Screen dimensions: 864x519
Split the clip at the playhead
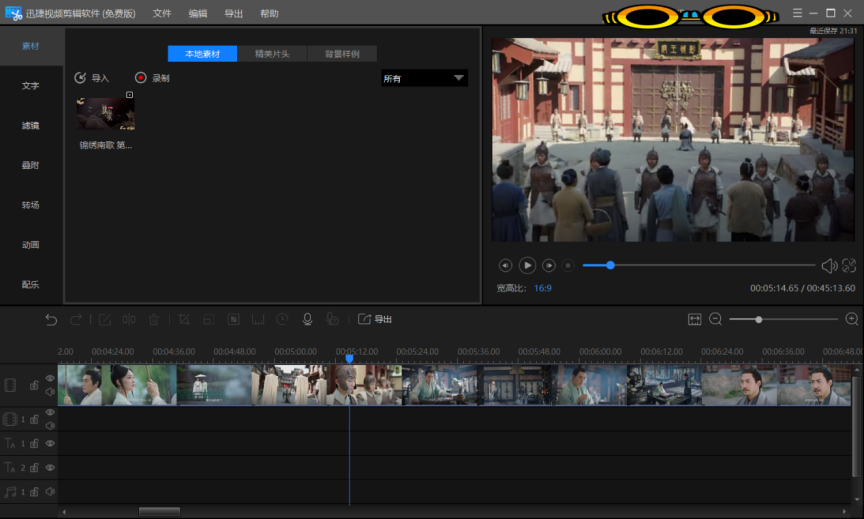coord(129,320)
